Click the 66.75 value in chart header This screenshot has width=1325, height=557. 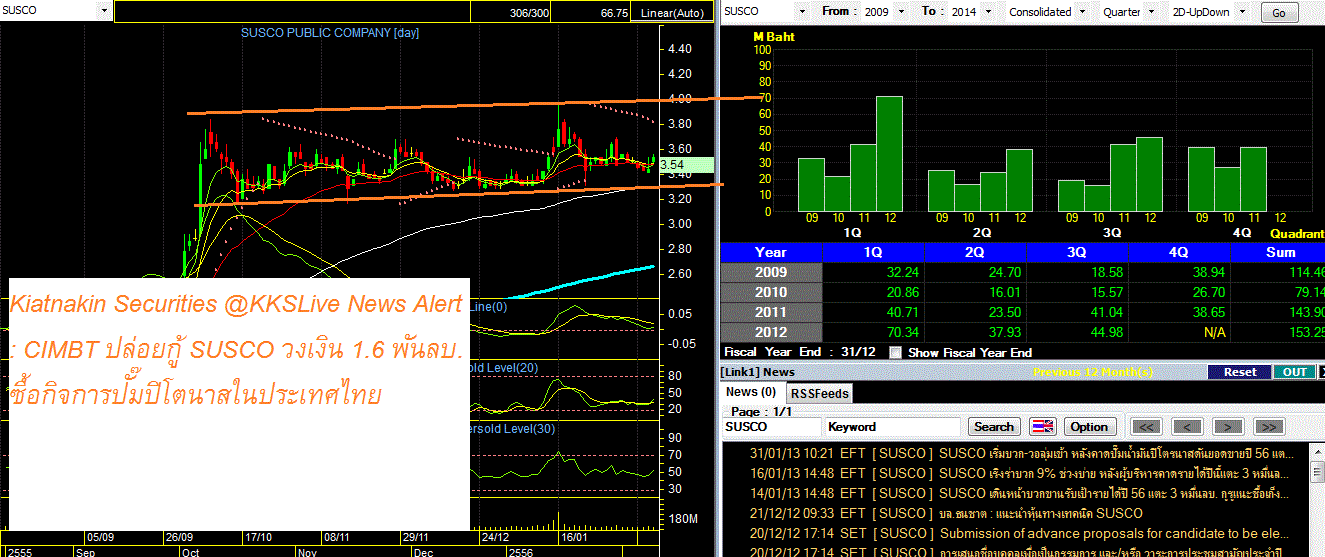(614, 13)
